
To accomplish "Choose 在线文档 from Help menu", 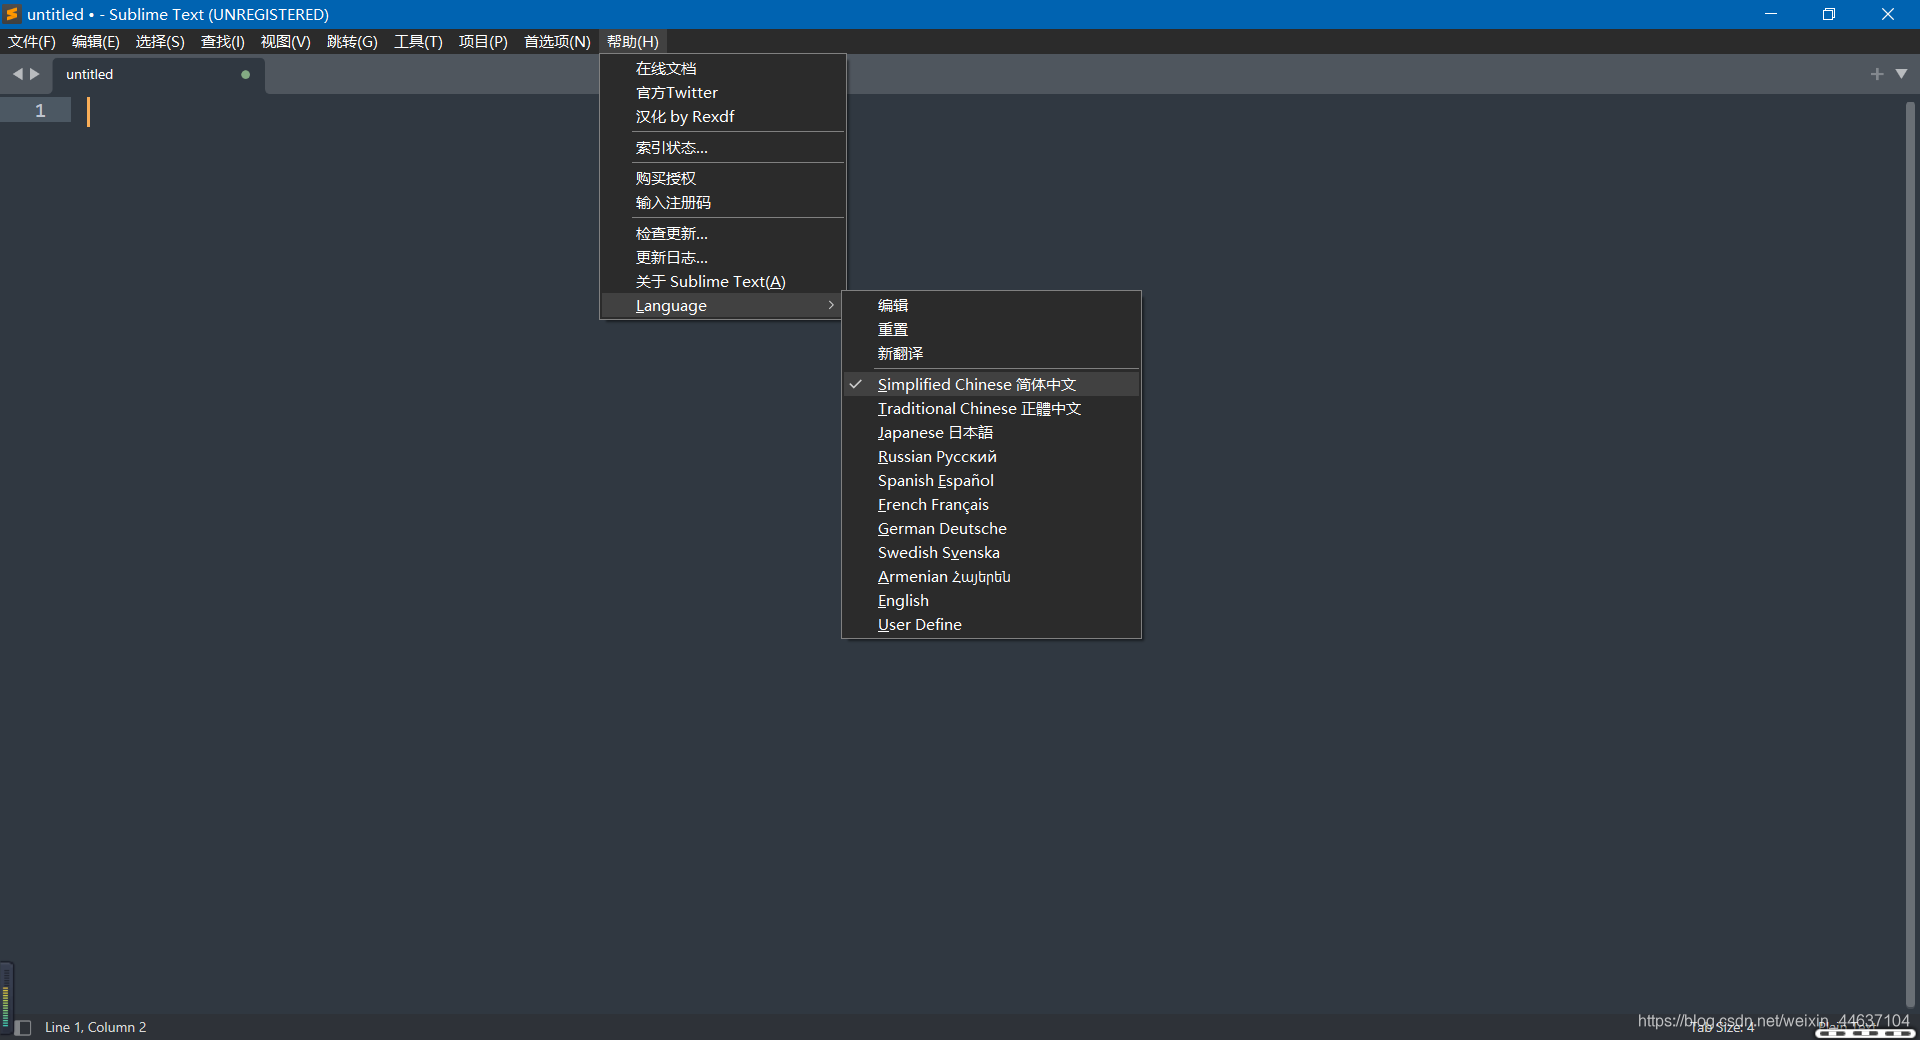I will (723, 68).
